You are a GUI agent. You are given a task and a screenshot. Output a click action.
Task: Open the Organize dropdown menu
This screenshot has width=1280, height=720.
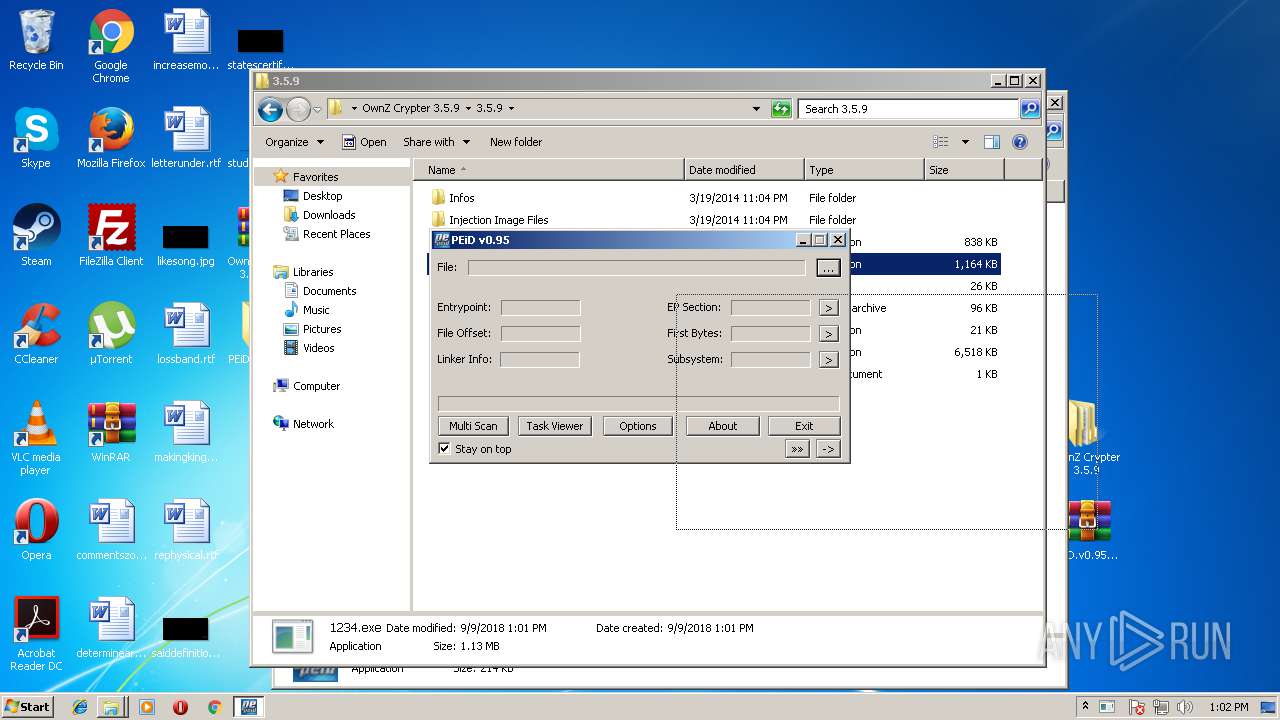[294, 142]
